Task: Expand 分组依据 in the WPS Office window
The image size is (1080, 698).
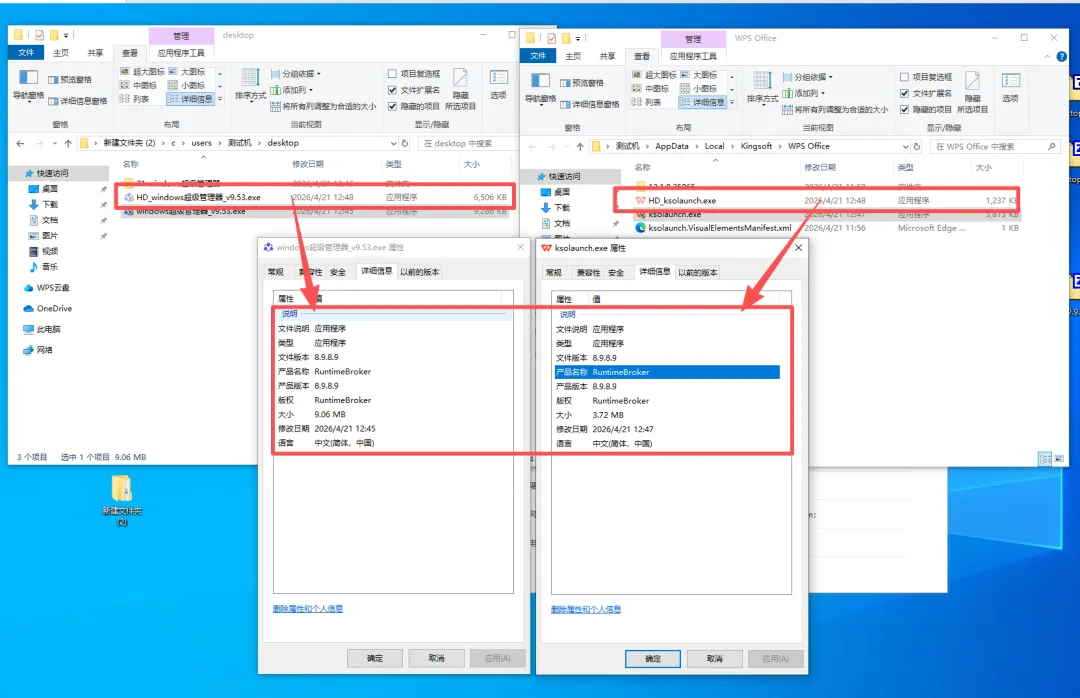Action: [x=808, y=77]
